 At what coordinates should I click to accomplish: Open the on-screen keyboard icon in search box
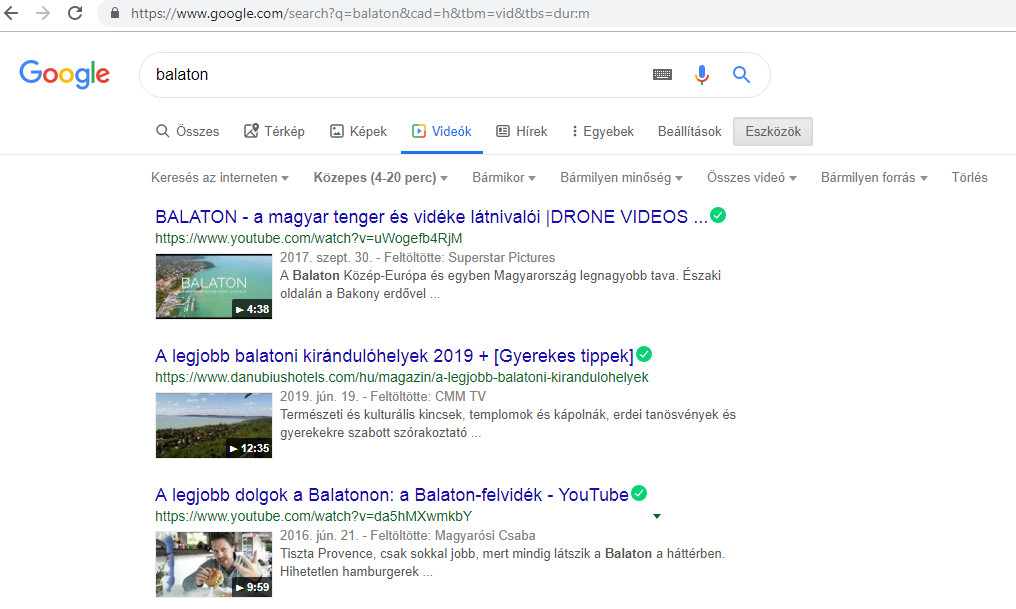tap(662, 75)
